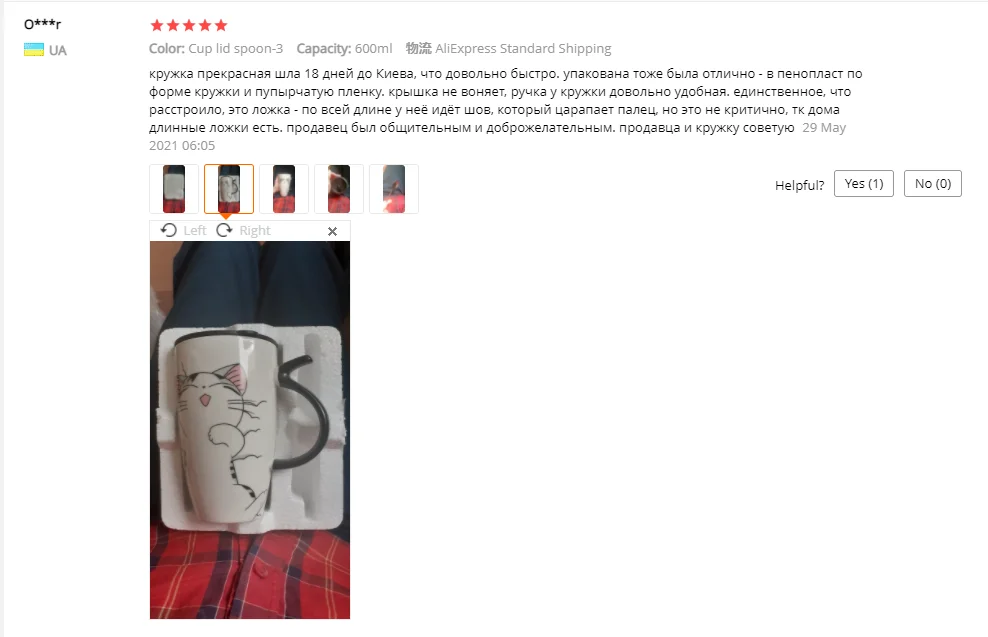Viewport: 988px width, 637px height.
Task: Open the fifth review photo thumbnail
Action: tap(394, 189)
